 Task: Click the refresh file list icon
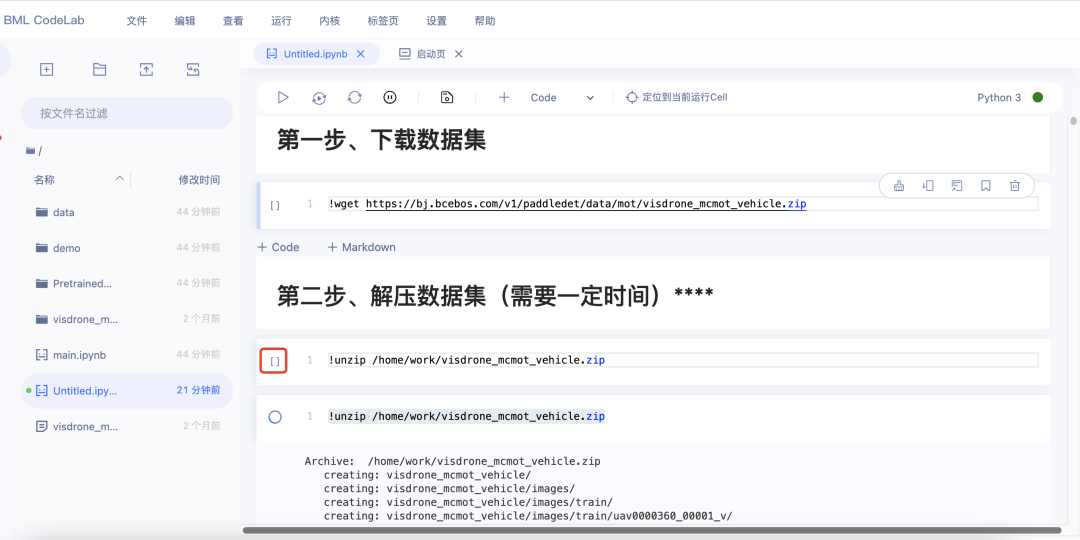193,69
